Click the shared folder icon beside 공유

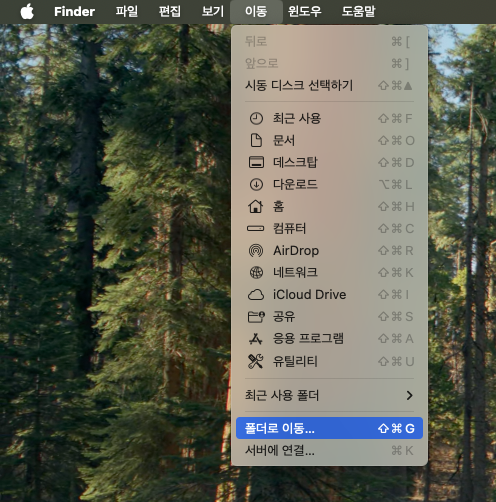point(256,317)
